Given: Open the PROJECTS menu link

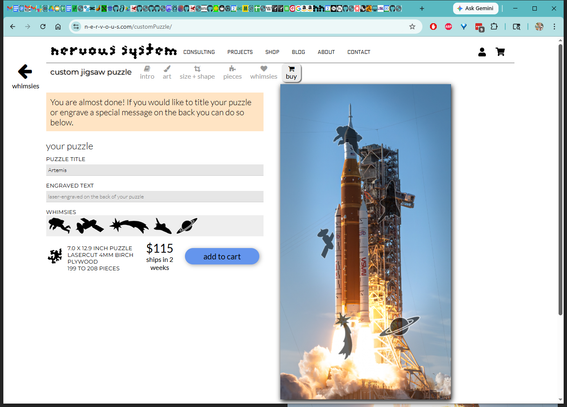Looking at the screenshot, I should pyautogui.click(x=240, y=52).
